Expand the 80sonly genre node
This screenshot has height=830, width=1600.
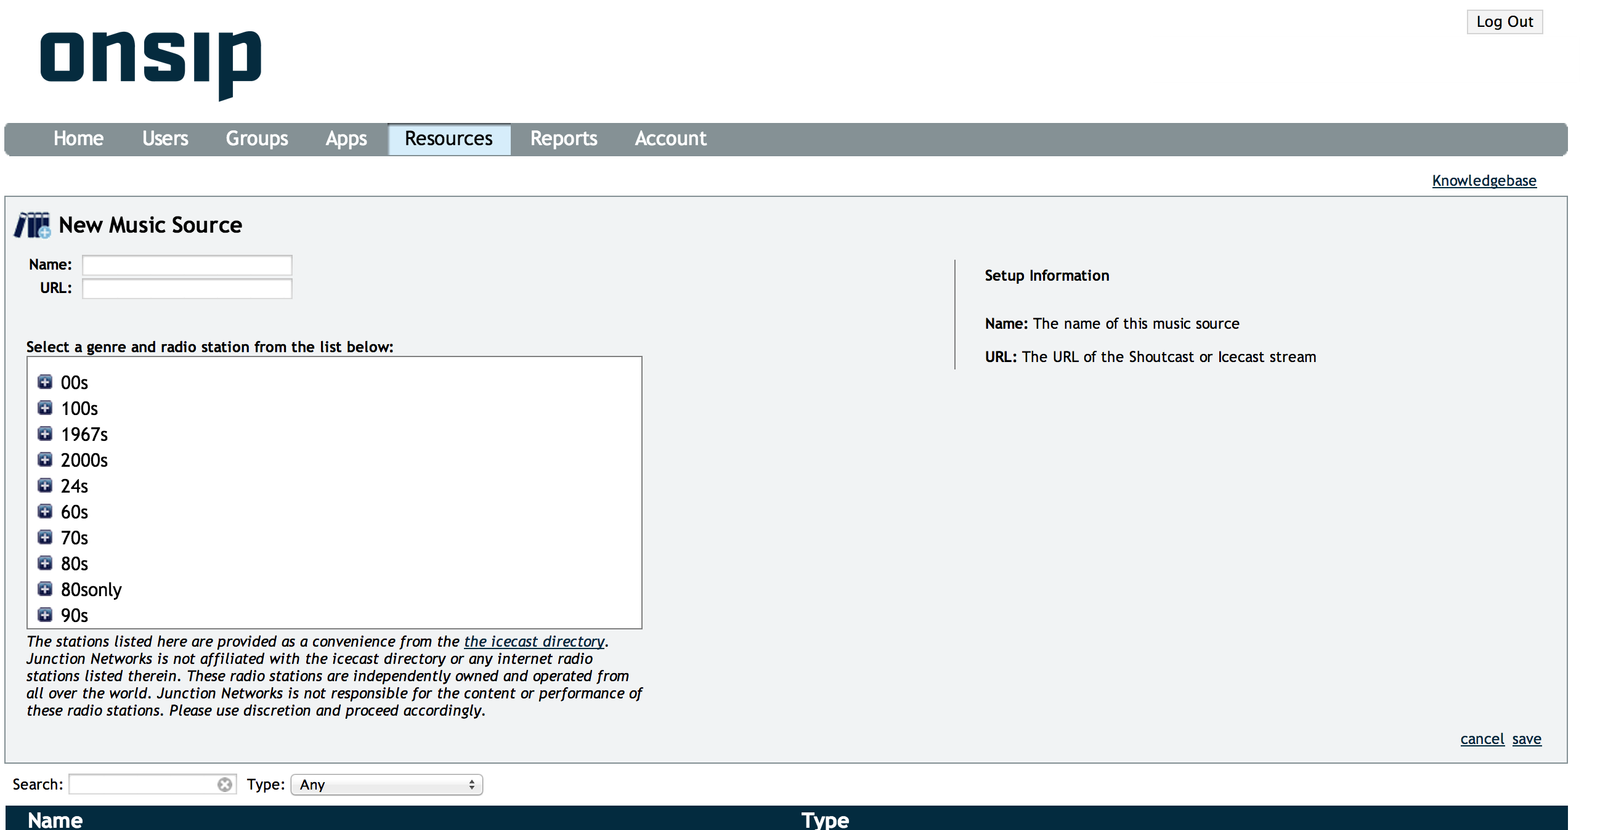pos(45,589)
